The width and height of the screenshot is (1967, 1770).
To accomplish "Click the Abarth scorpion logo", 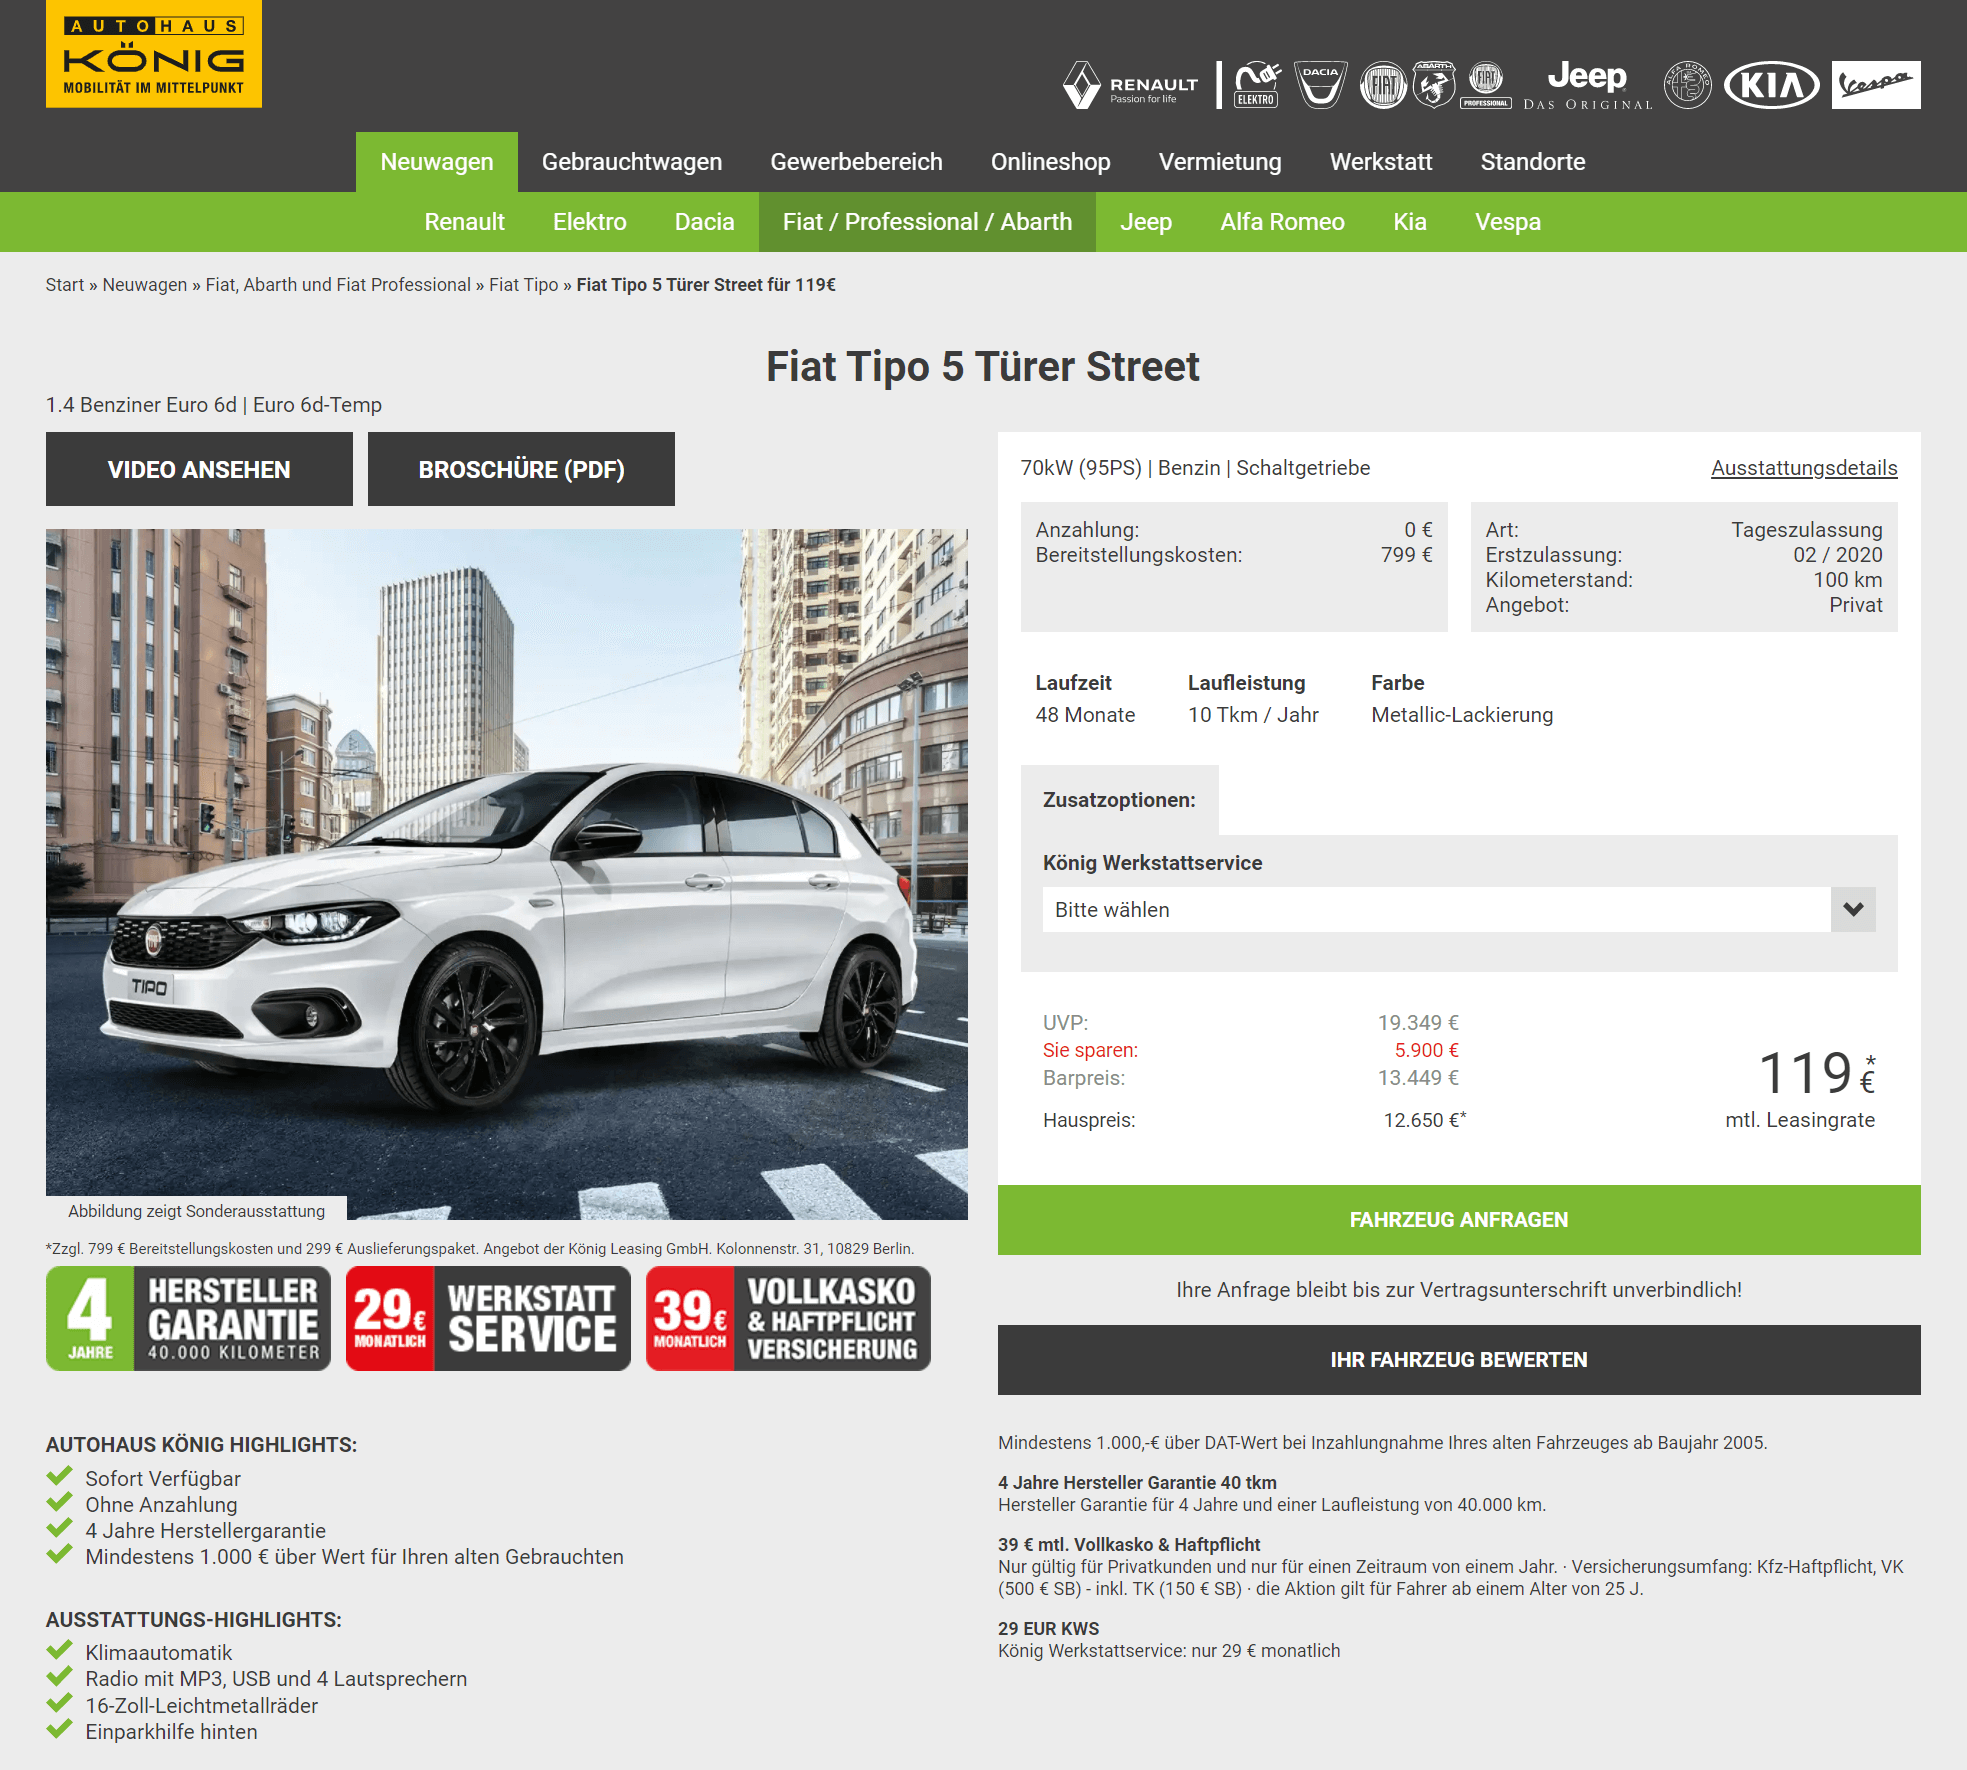I will [x=1434, y=85].
